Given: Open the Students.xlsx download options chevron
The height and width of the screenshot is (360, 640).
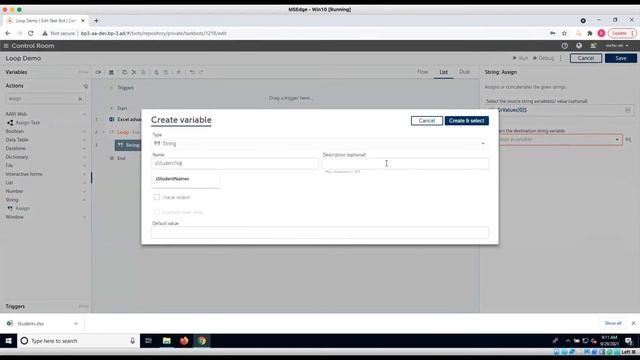Looking at the screenshot, I should click(76, 324).
